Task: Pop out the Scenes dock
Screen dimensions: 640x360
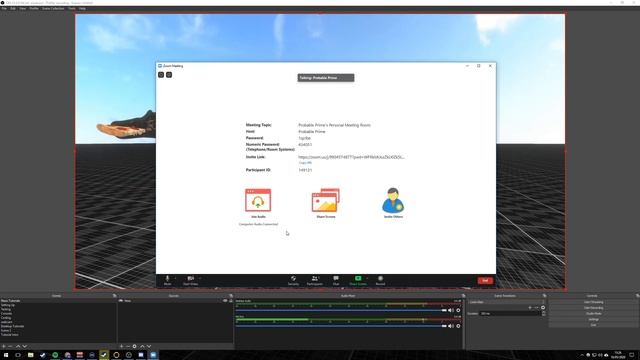Action: [x=114, y=296]
